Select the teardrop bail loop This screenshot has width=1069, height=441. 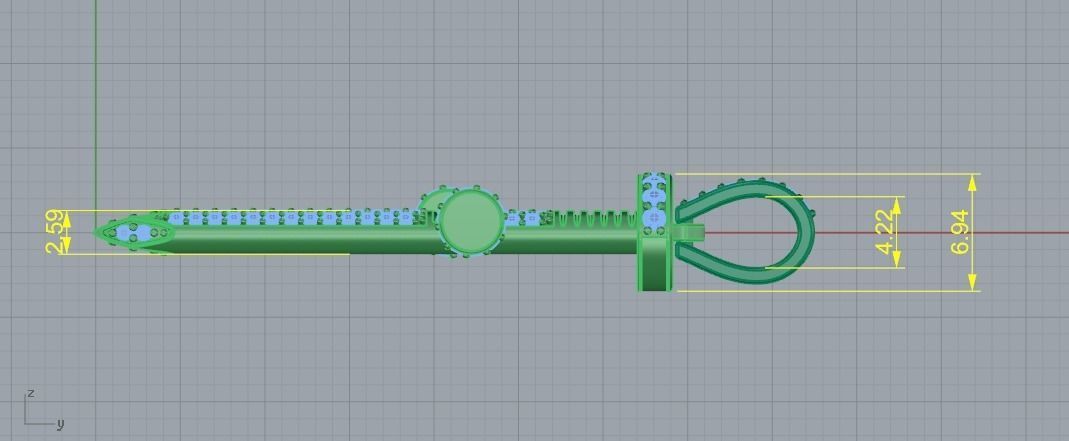pos(745,232)
